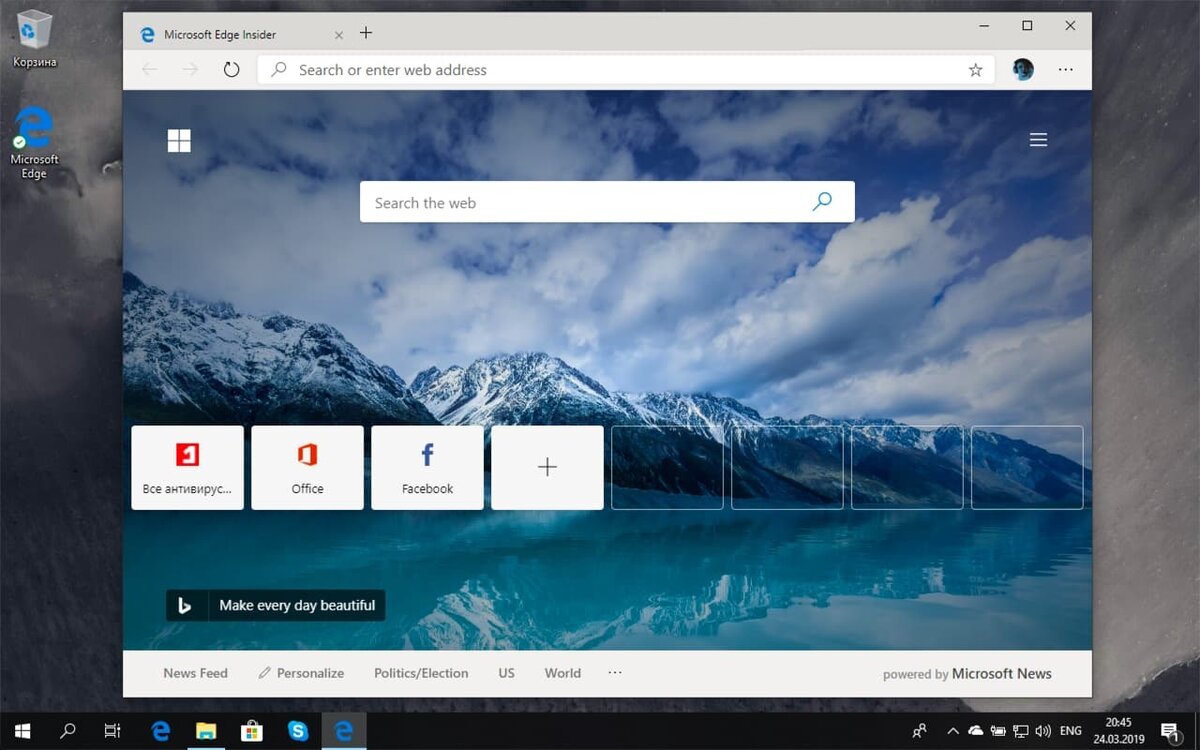The image size is (1200, 750).
Task: Open the Все антивирус... quick link tile
Action: [x=188, y=468]
